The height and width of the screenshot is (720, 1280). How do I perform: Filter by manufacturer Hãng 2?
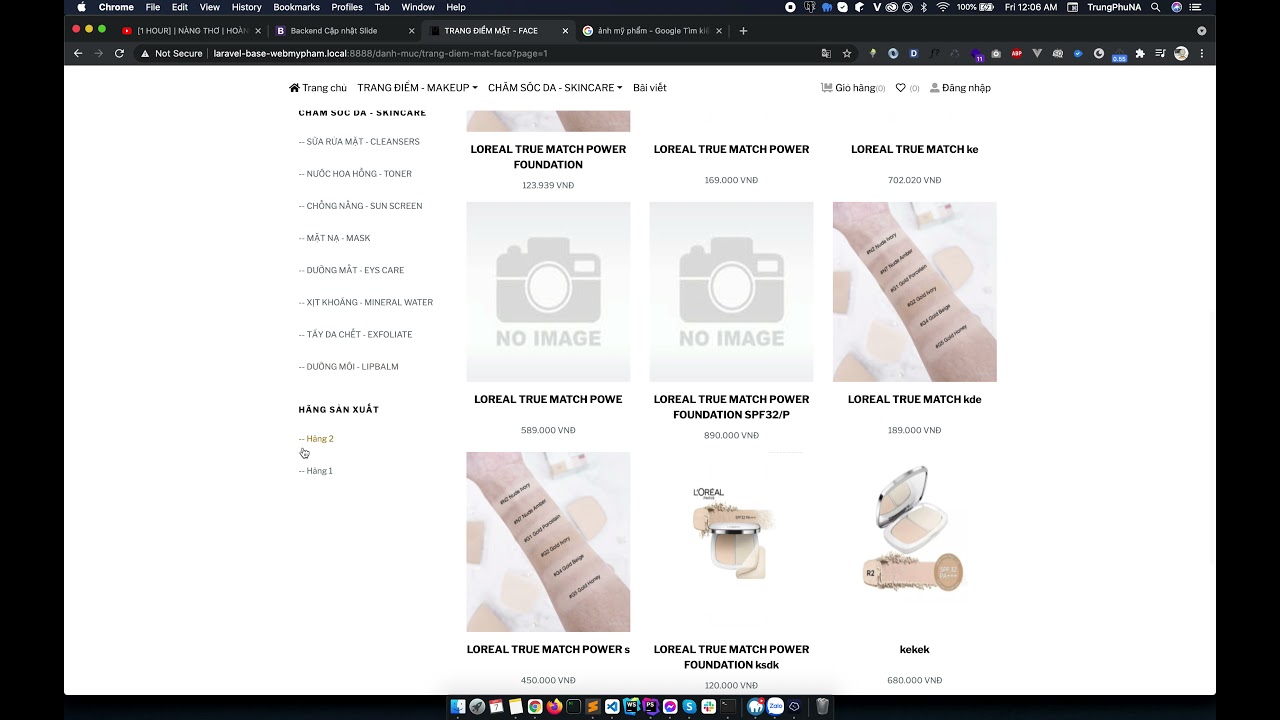(x=316, y=439)
